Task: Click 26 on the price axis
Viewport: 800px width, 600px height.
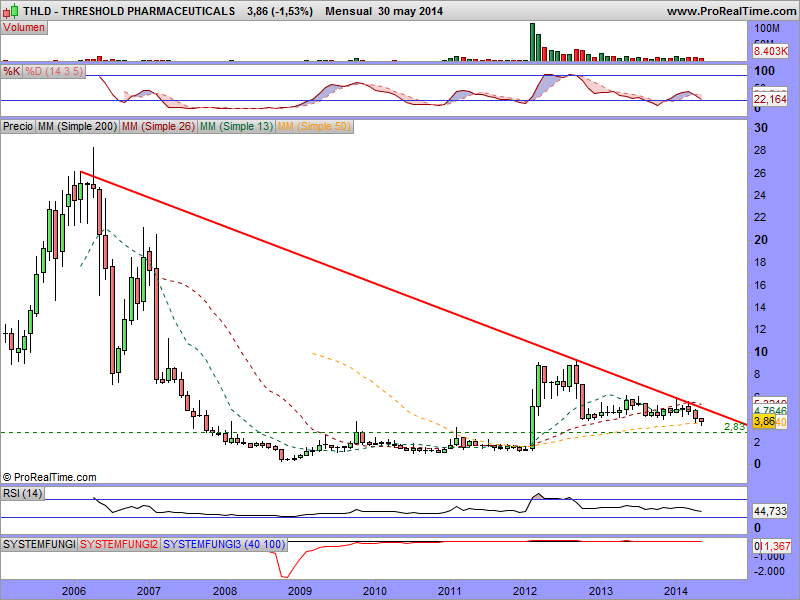Action: [761, 173]
